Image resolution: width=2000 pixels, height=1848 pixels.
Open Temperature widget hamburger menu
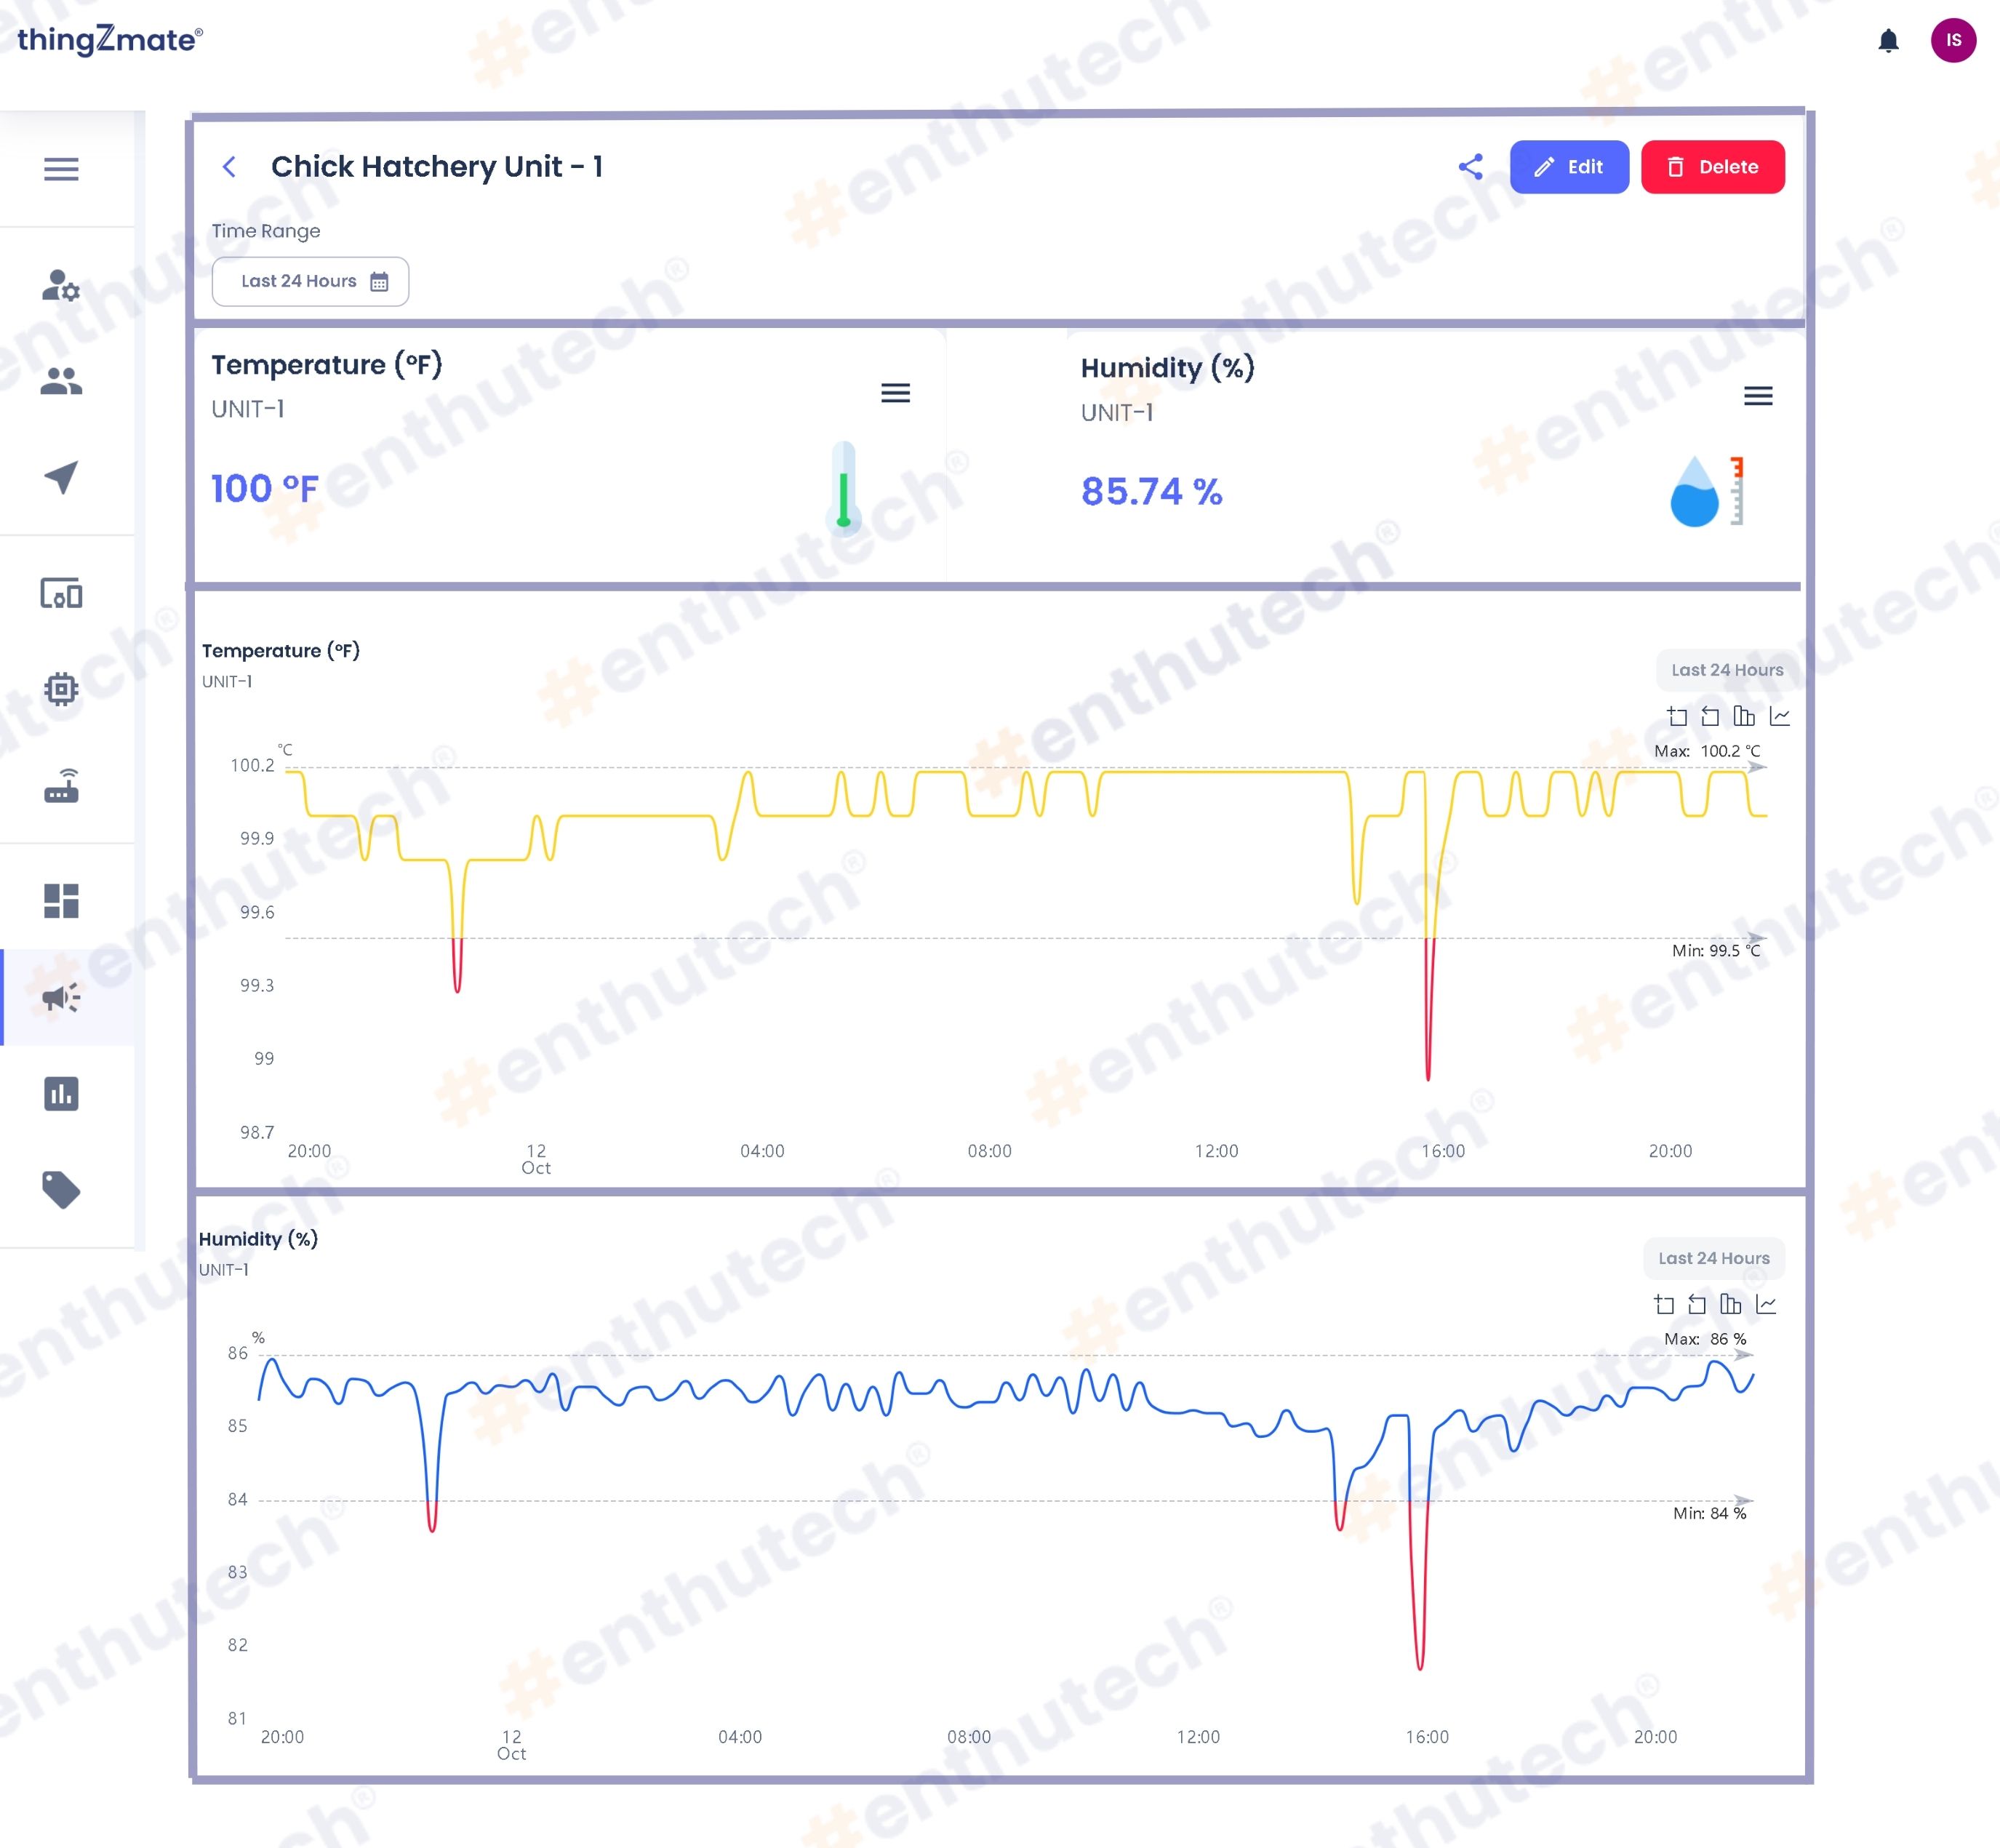(895, 393)
